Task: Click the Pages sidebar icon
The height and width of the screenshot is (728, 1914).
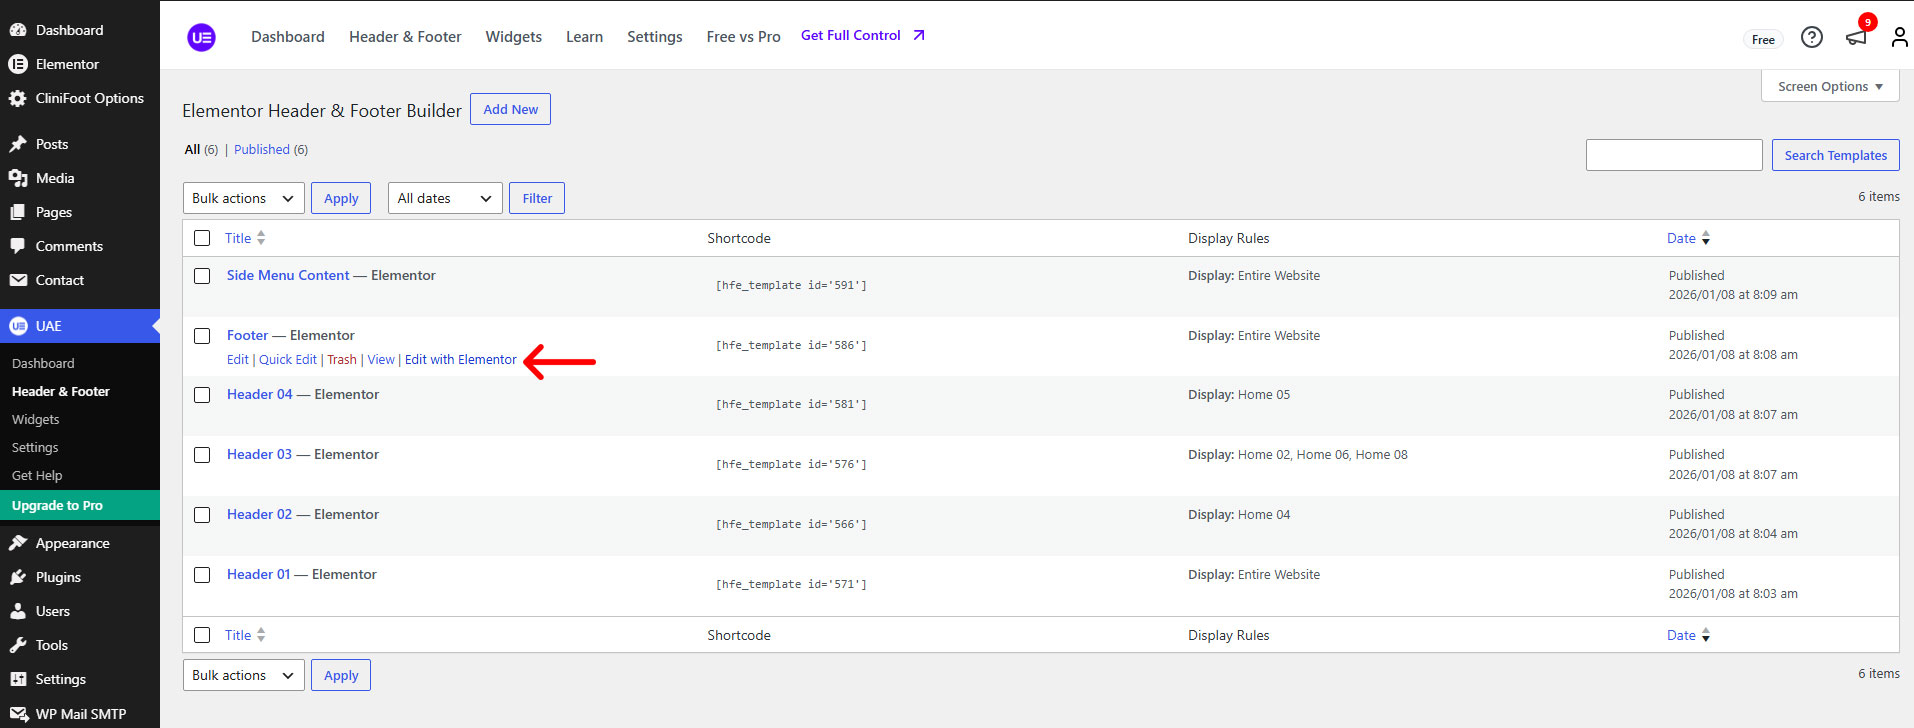Action: (x=18, y=212)
